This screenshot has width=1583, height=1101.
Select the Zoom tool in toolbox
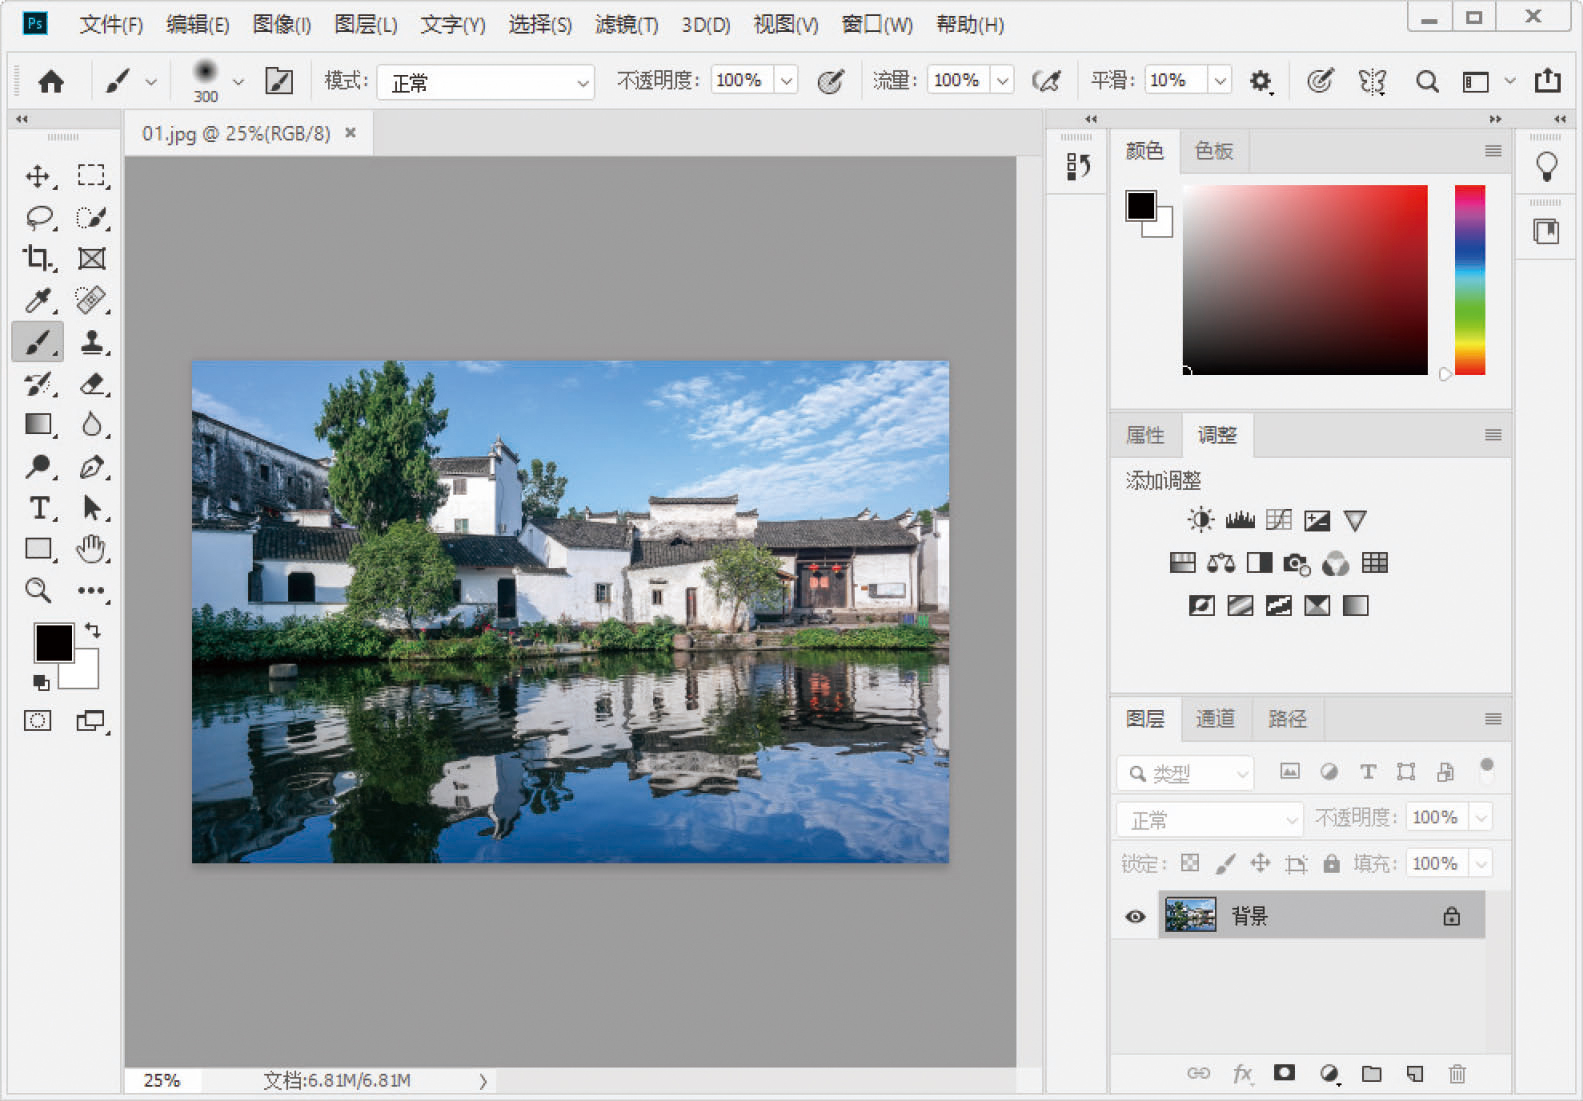click(x=38, y=590)
